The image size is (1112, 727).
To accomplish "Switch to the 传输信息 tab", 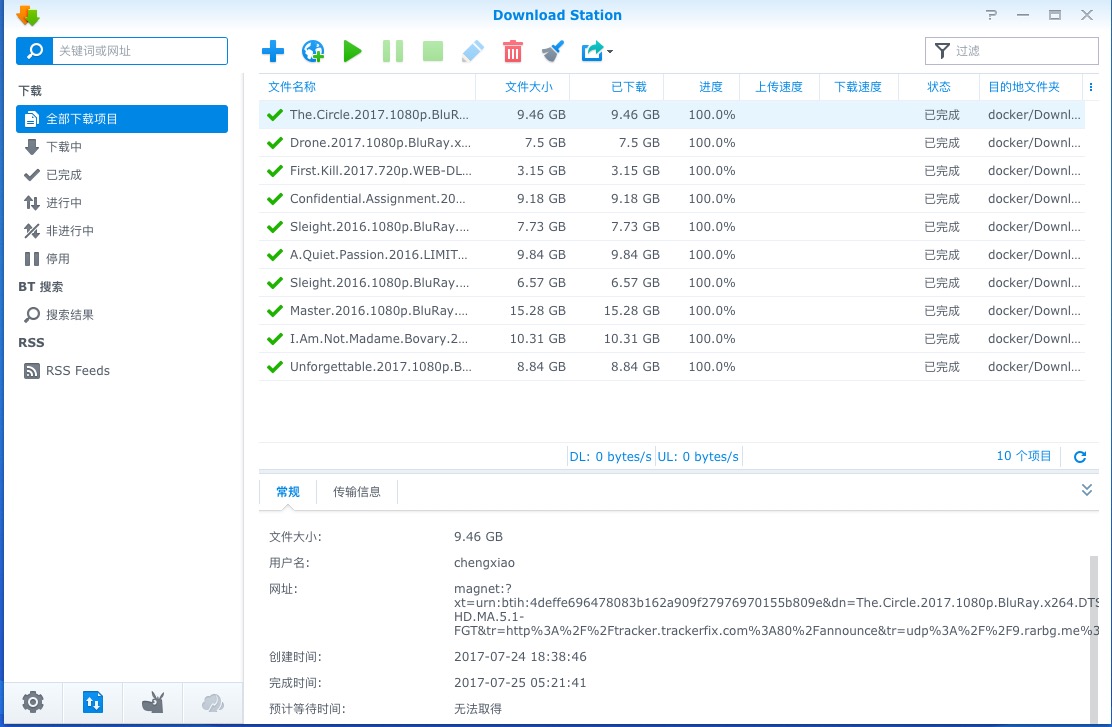I will [x=357, y=492].
